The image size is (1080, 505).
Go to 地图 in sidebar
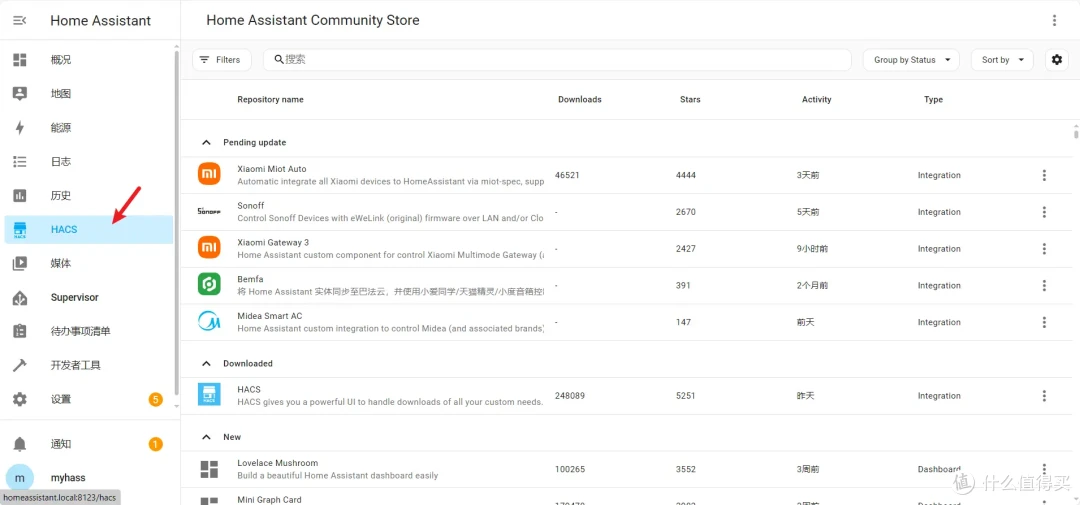(x=89, y=94)
